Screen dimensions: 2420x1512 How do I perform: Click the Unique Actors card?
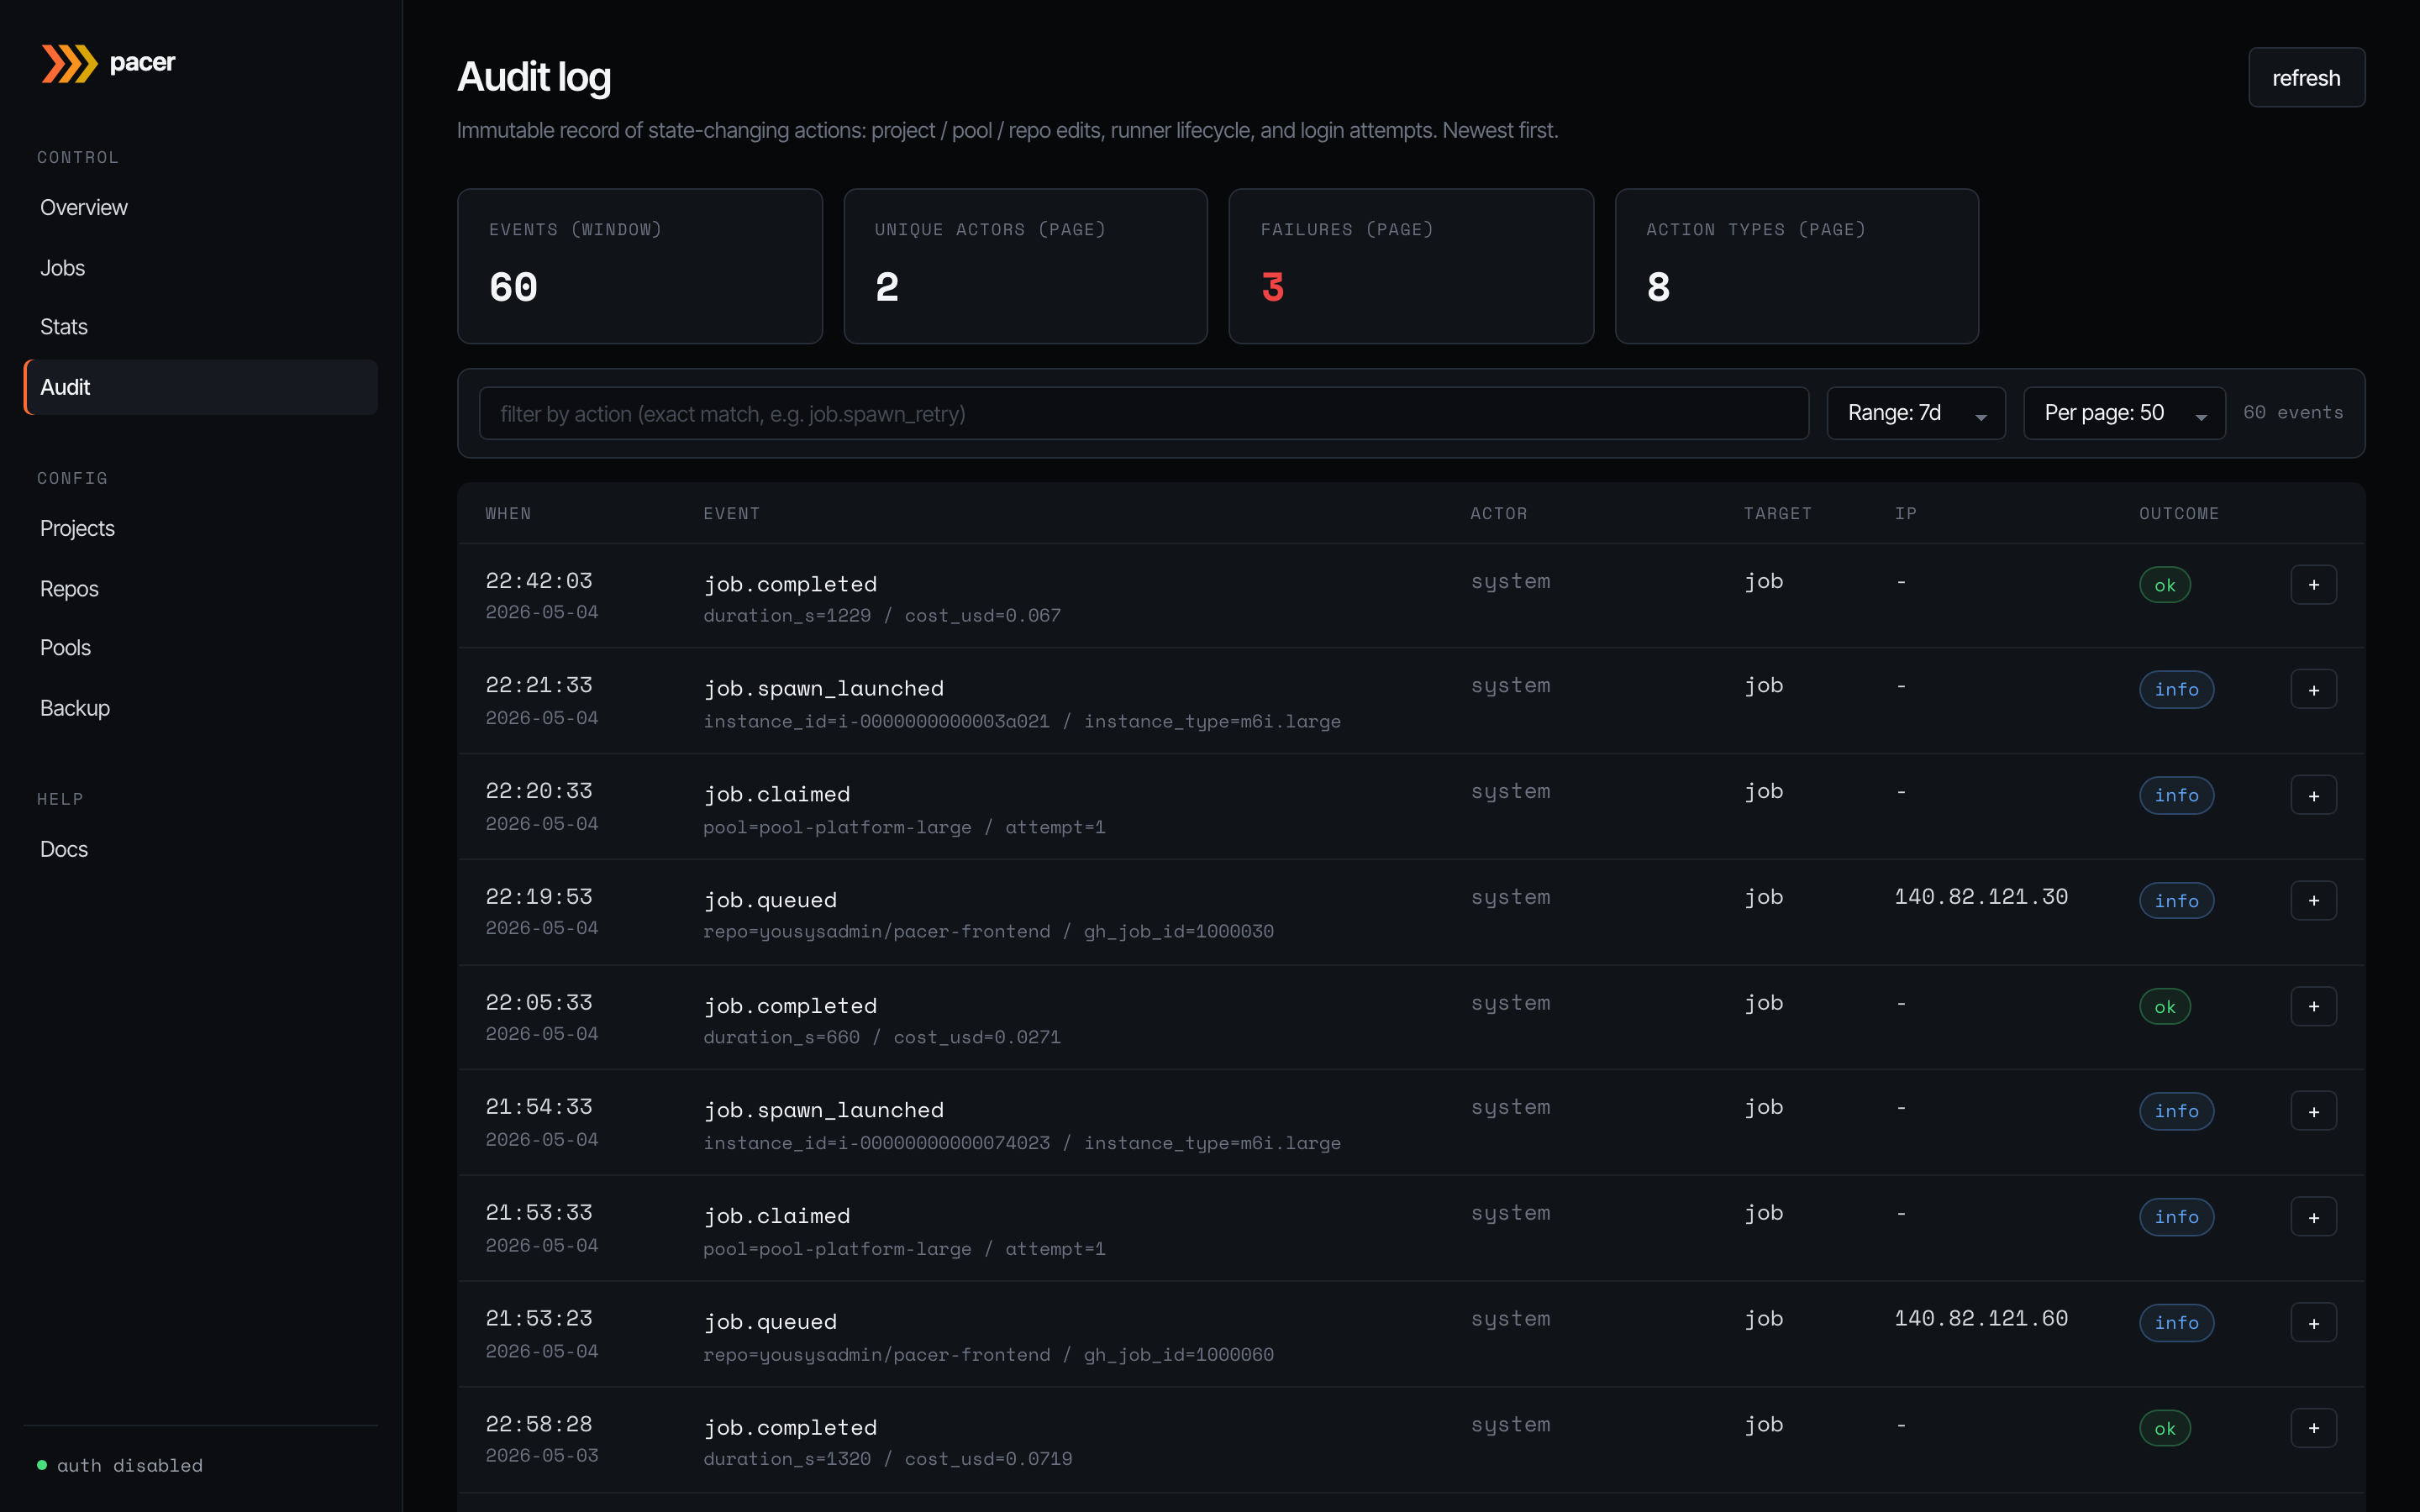pyautogui.click(x=1025, y=266)
